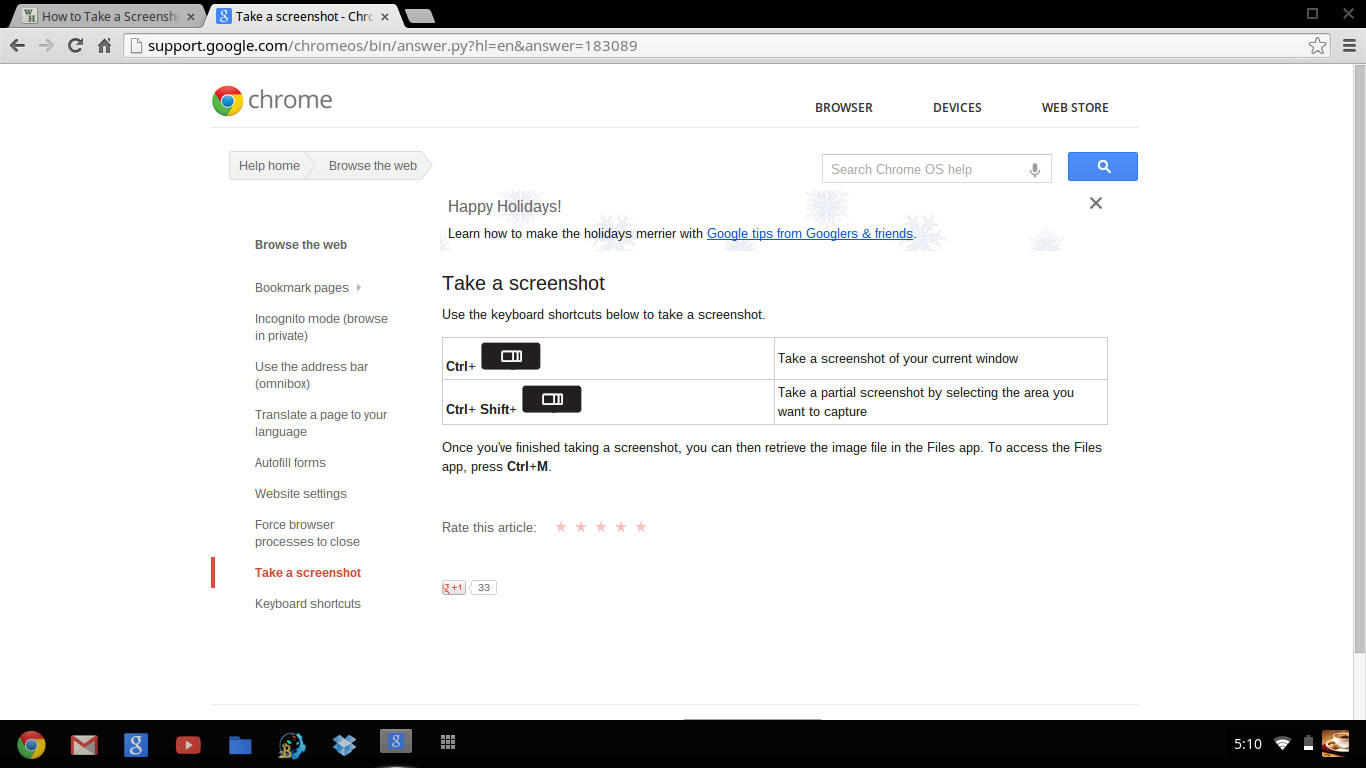The height and width of the screenshot is (768, 1366).
Task: Reload the page with the refresh icon
Action: [x=75, y=45]
